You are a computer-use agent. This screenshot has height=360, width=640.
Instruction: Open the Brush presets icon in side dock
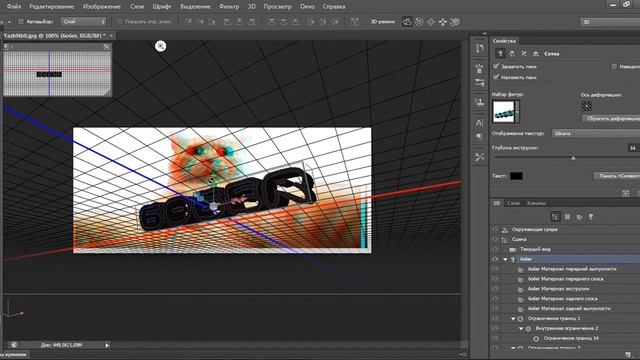480,69
